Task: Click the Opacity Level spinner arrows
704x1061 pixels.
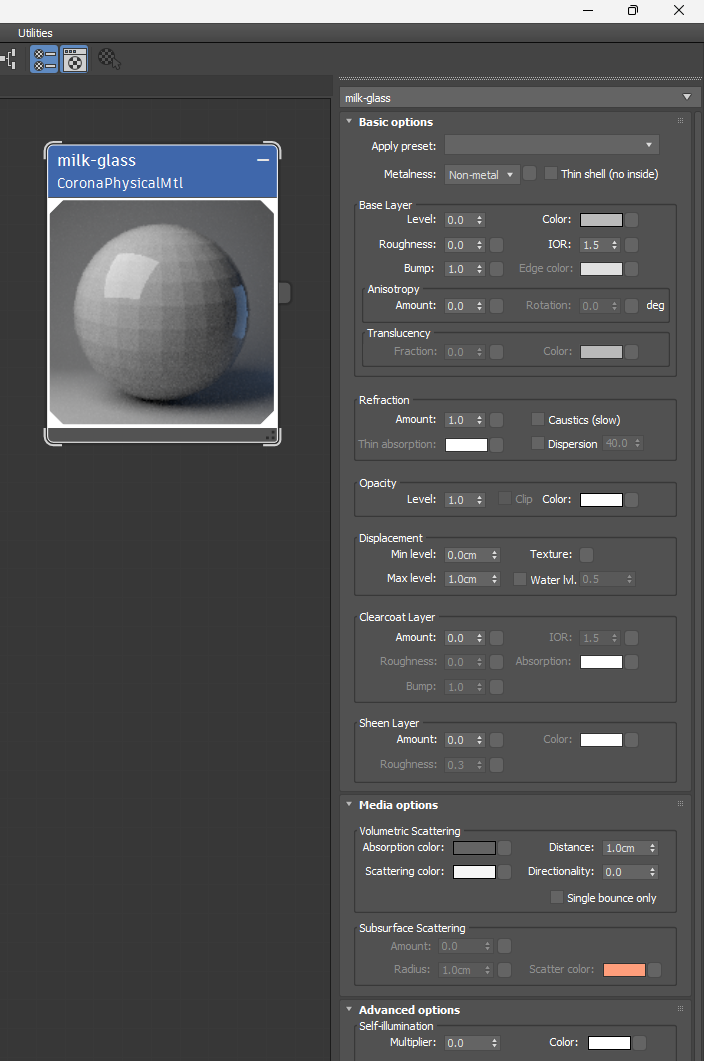Action: (x=479, y=500)
